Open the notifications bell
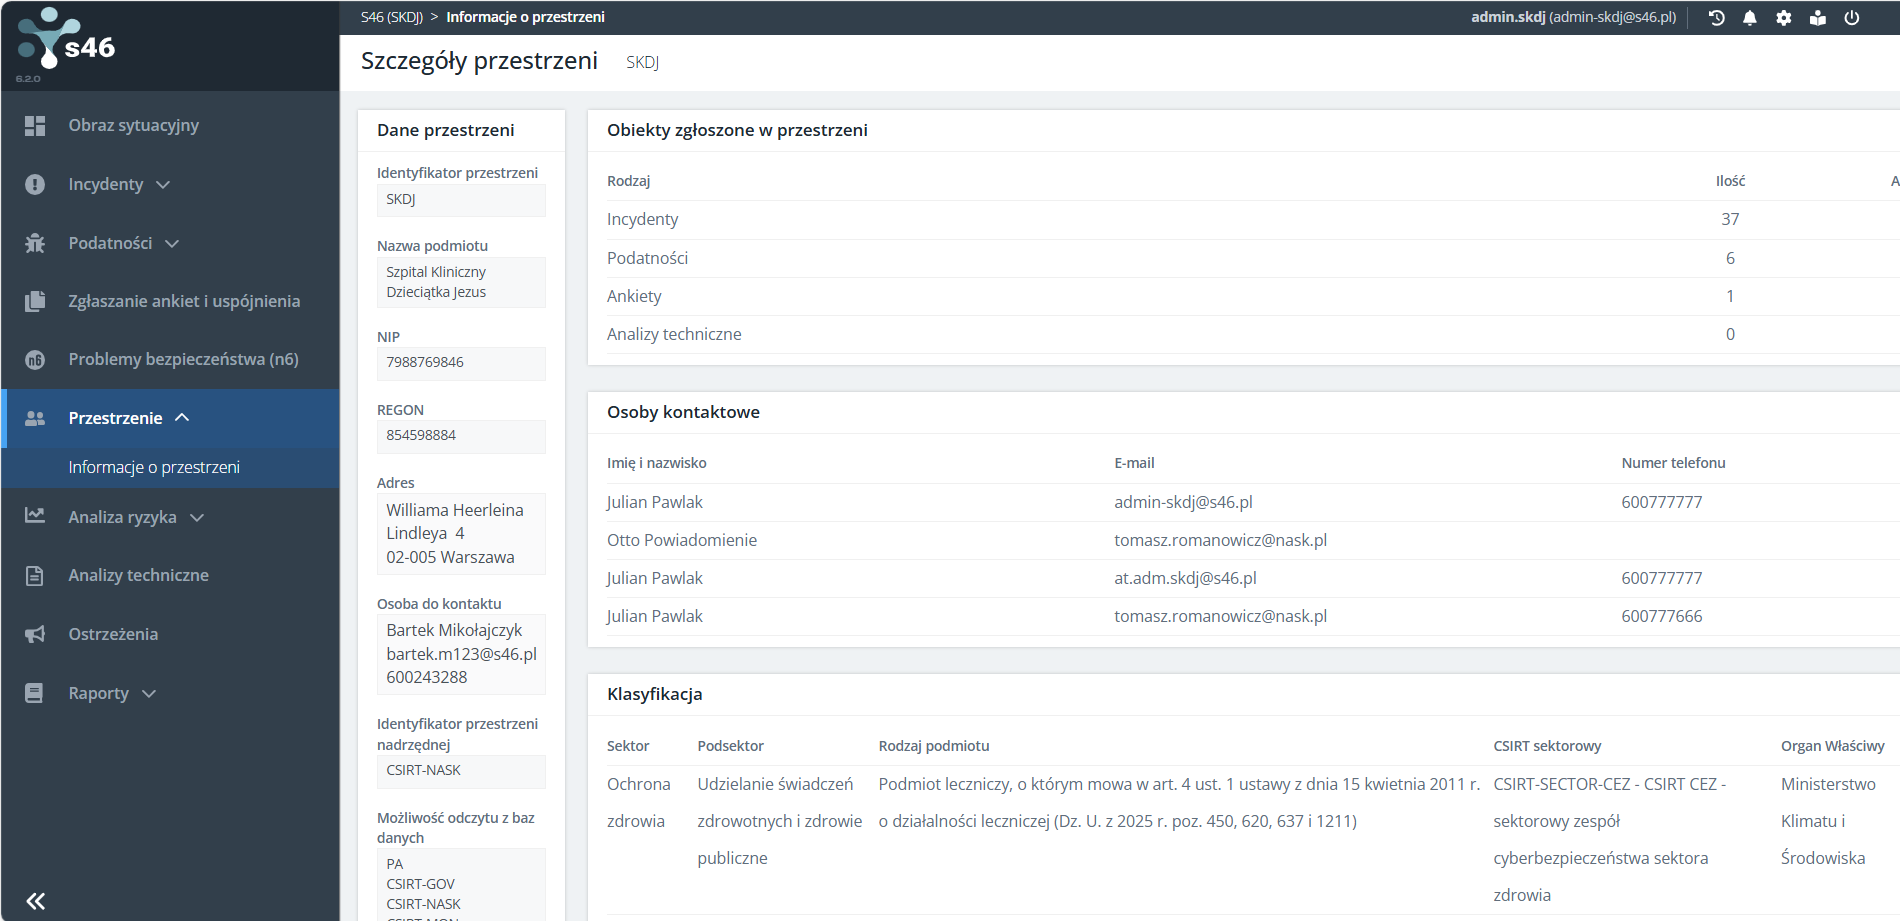 pos(1750,18)
